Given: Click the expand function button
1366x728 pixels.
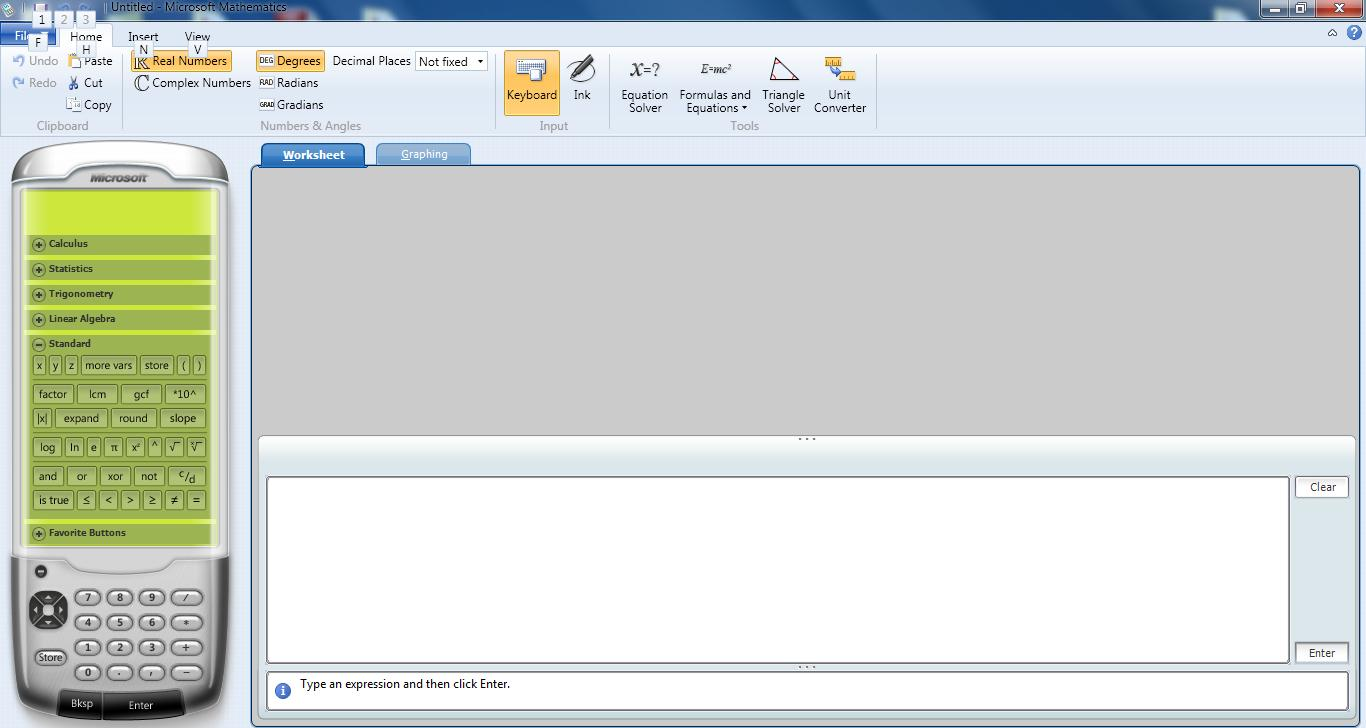Looking at the screenshot, I should point(81,419).
